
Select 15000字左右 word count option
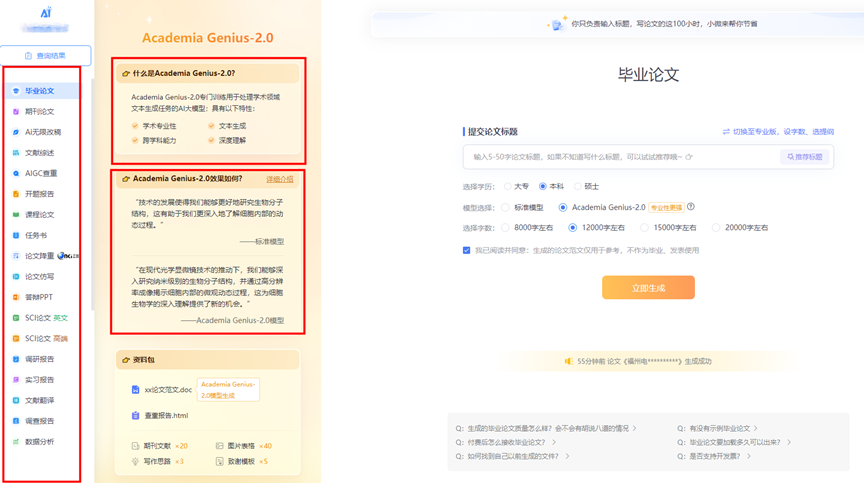pyautogui.click(x=644, y=227)
